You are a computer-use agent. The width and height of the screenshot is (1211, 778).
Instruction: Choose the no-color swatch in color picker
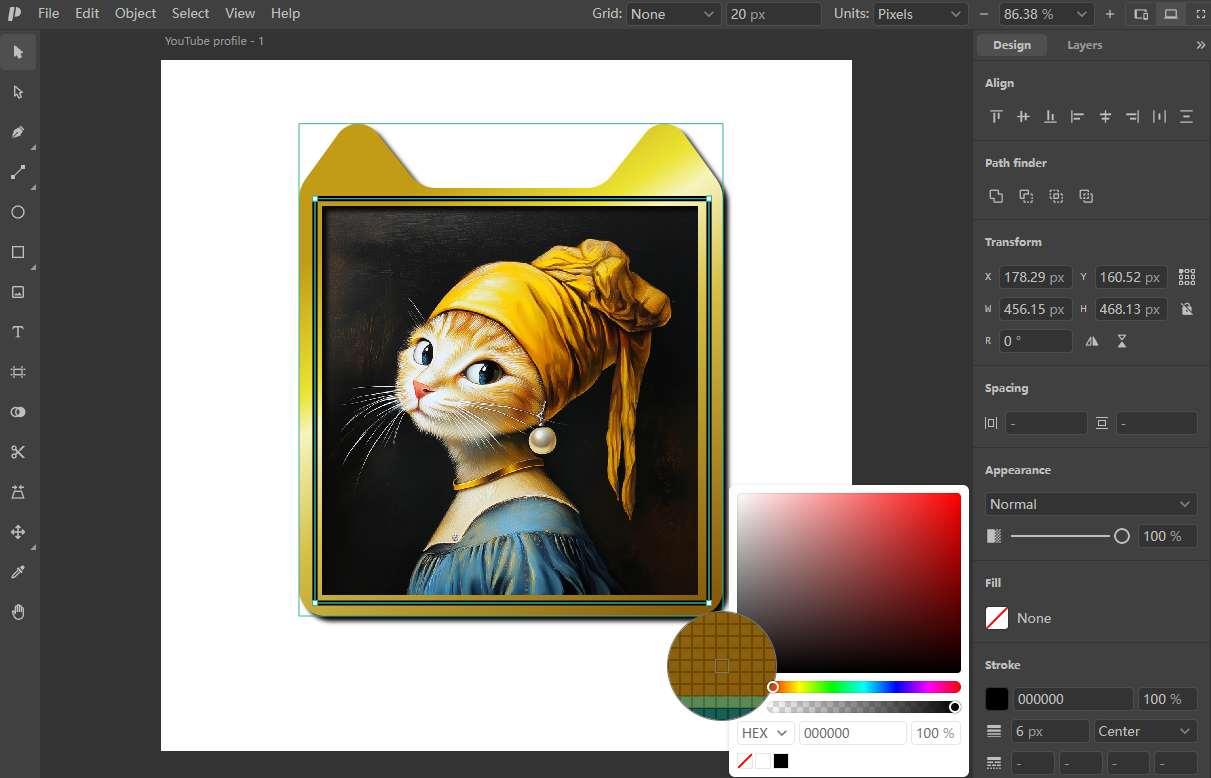(x=745, y=761)
